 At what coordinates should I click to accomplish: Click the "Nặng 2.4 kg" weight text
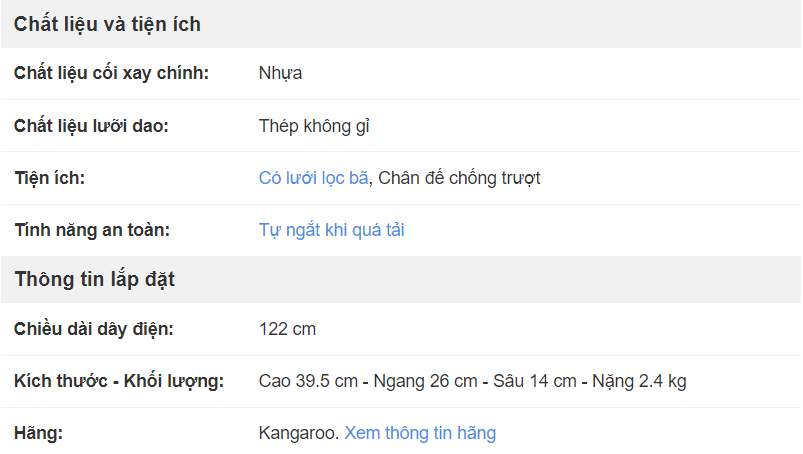coord(639,381)
